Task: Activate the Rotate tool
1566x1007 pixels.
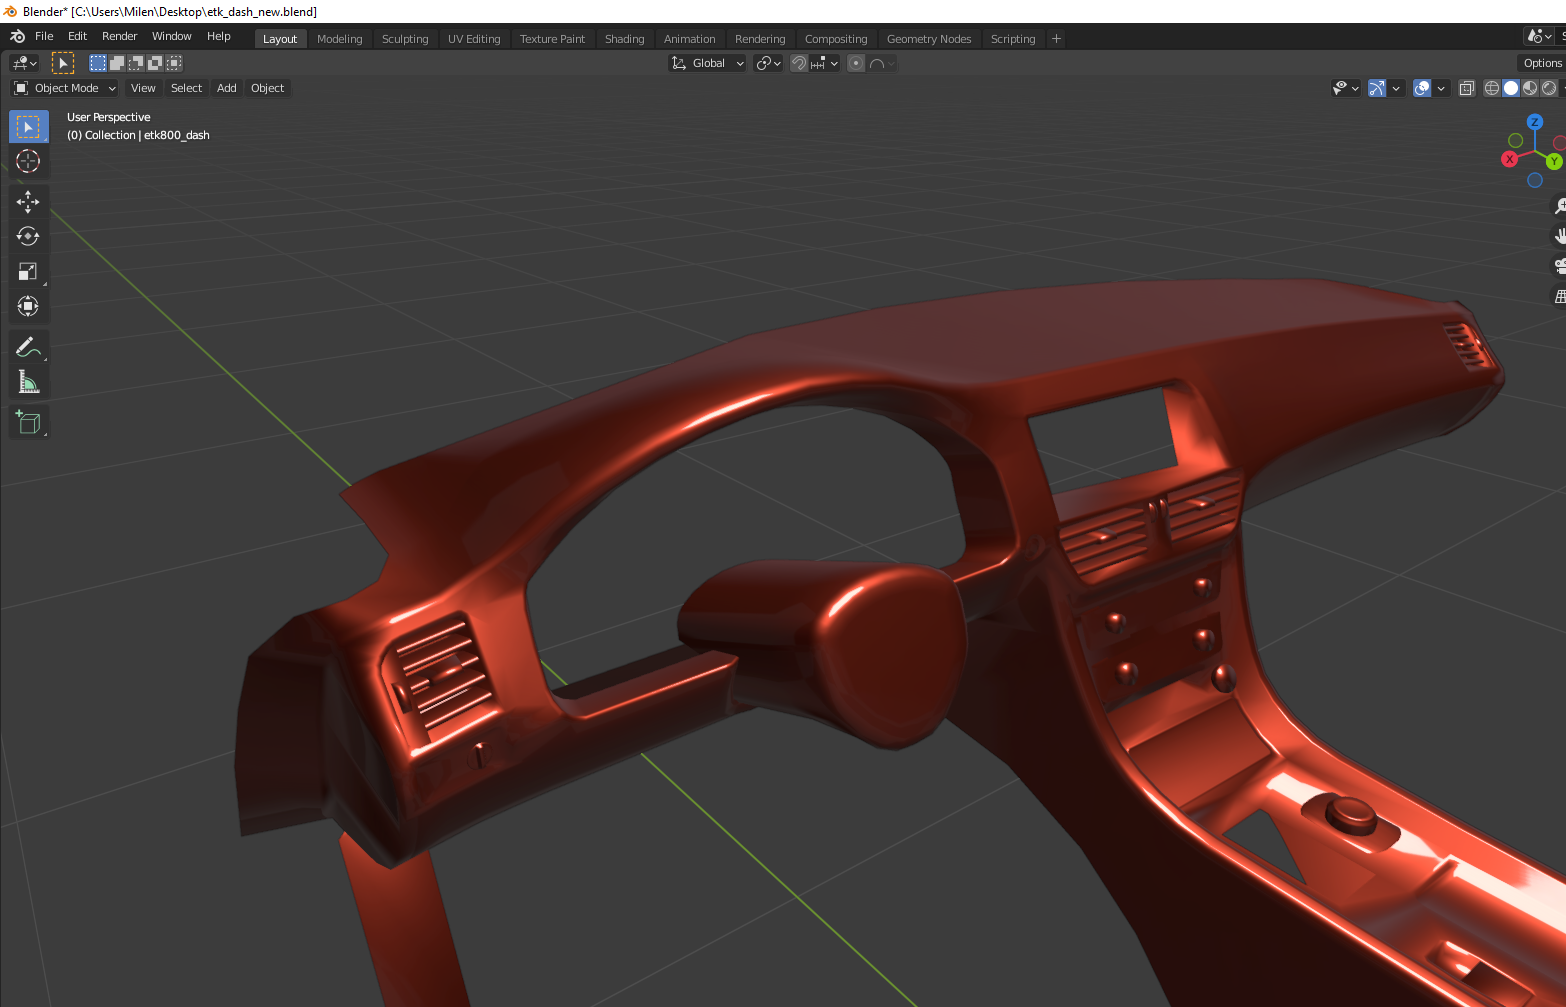Action: 28,236
